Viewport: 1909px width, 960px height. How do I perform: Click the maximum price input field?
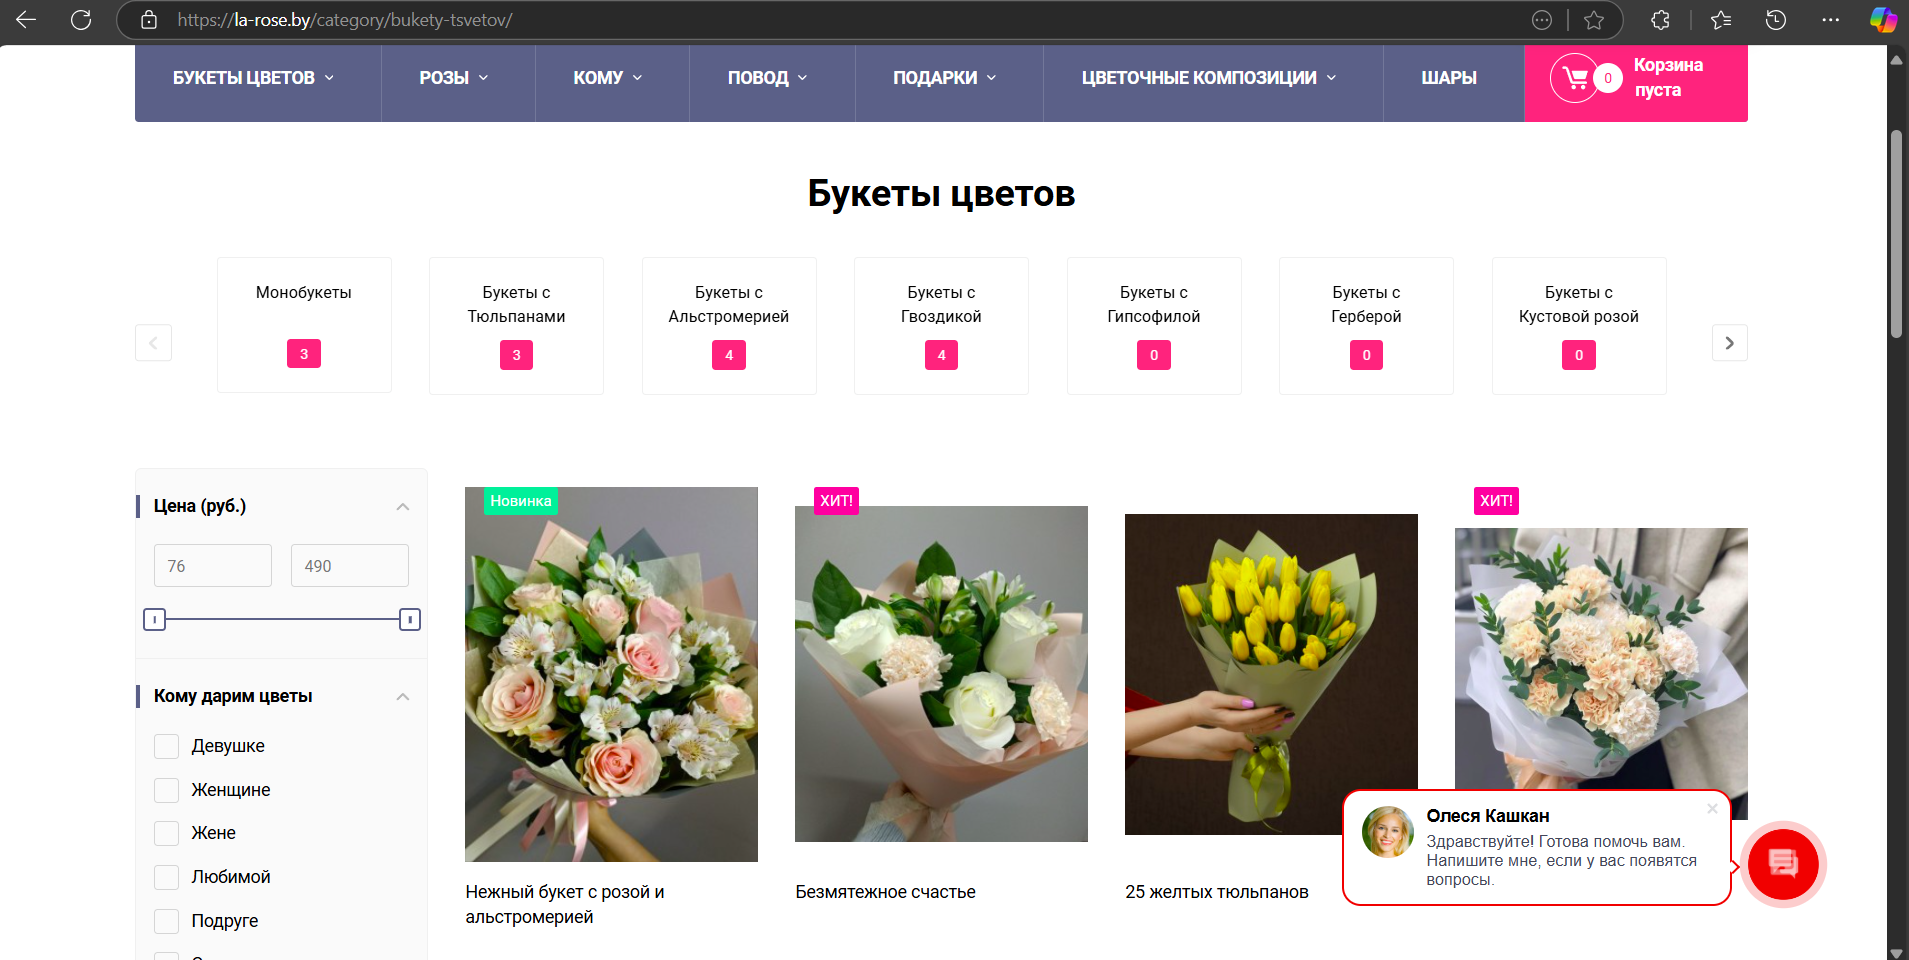pos(348,565)
